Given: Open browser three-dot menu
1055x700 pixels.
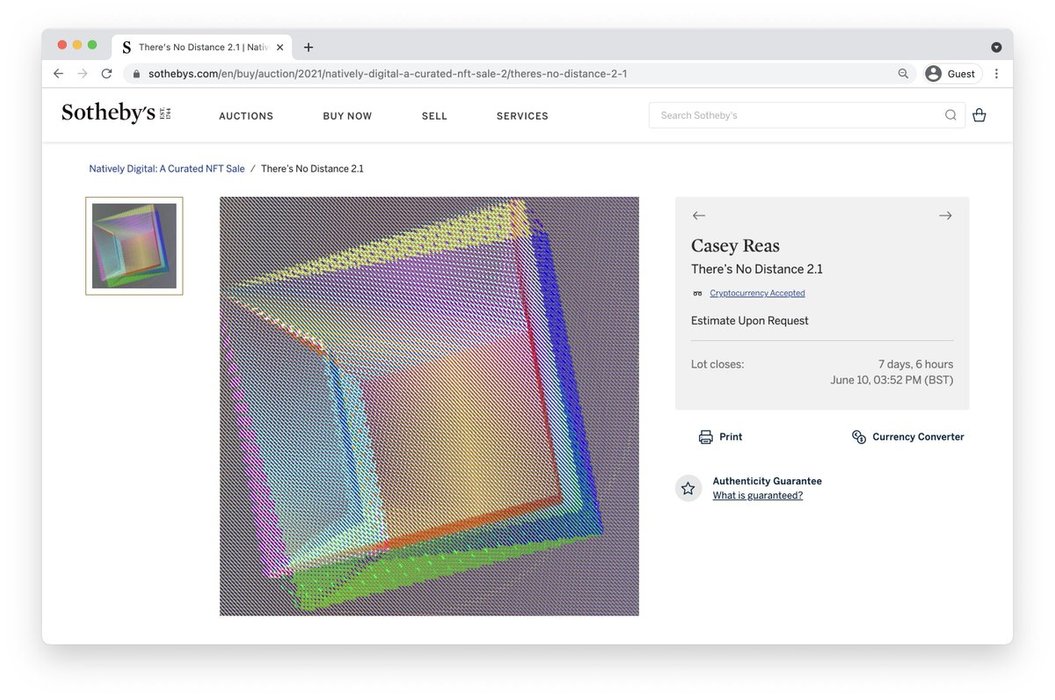Looking at the screenshot, I should [x=996, y=74].
